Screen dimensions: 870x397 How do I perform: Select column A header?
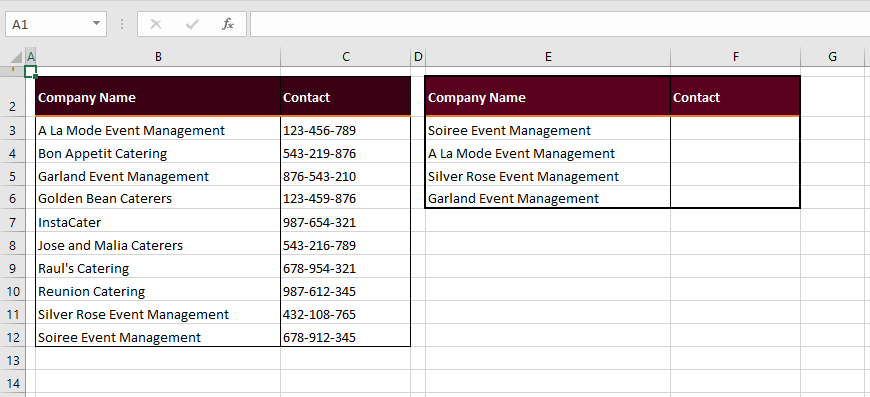pyautogui.click(x=31, y=57)
